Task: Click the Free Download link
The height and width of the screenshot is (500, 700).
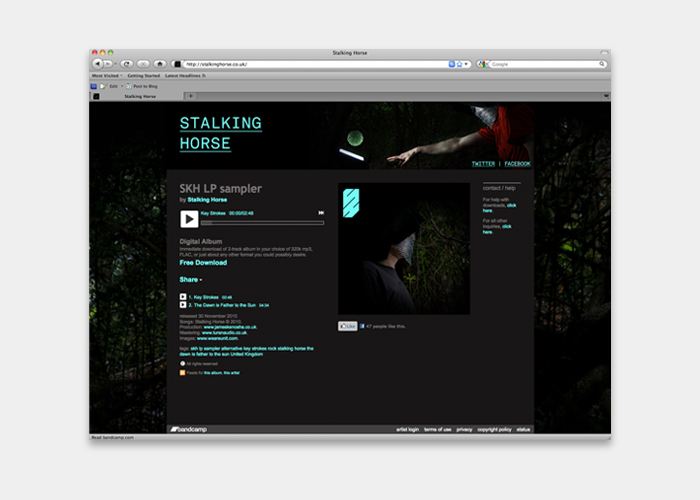Action: pyautogui.click(x=203, y=262)
